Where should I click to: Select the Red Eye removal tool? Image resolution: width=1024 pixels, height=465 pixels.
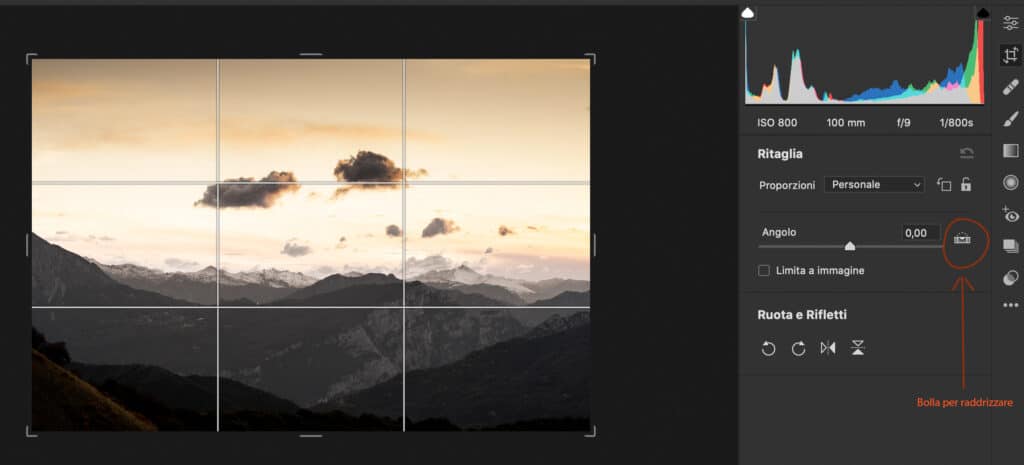pyautogui.click(x=1010, y=214)
